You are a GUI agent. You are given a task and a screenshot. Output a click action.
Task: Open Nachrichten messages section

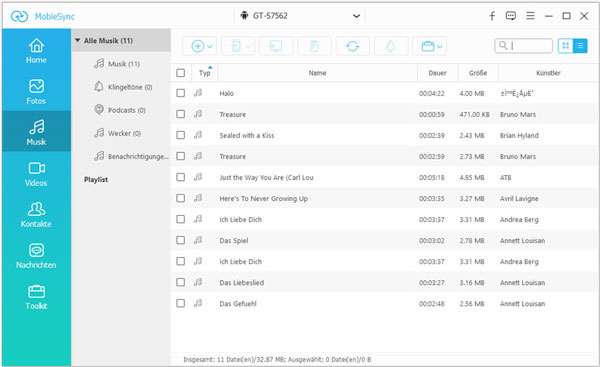tap(36, 256)
